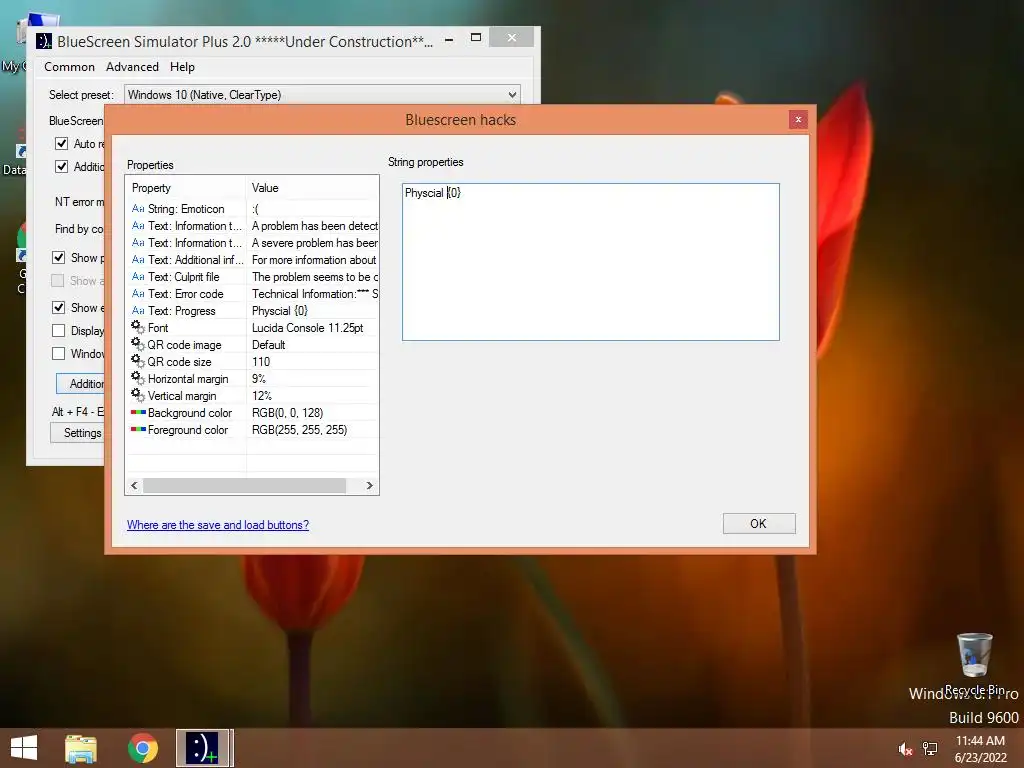Enable the Display... checkbox
The image size is (1024, 768).
(59, 330)
